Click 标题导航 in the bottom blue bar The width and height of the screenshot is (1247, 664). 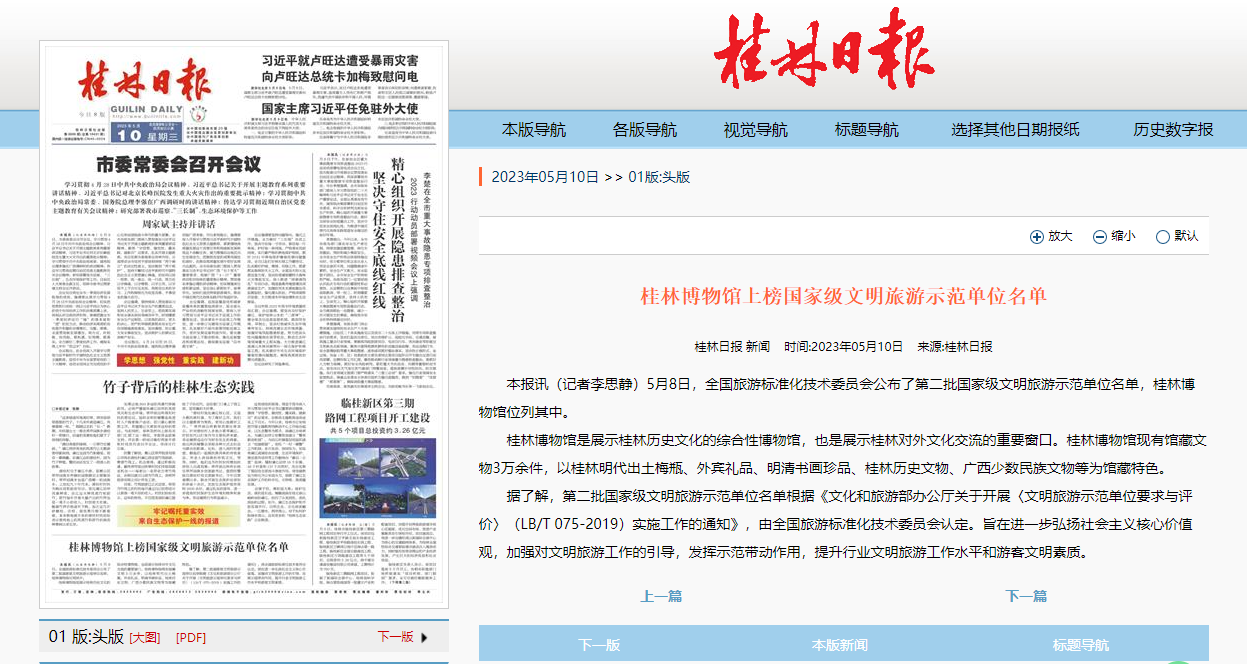click(1081, 645)
